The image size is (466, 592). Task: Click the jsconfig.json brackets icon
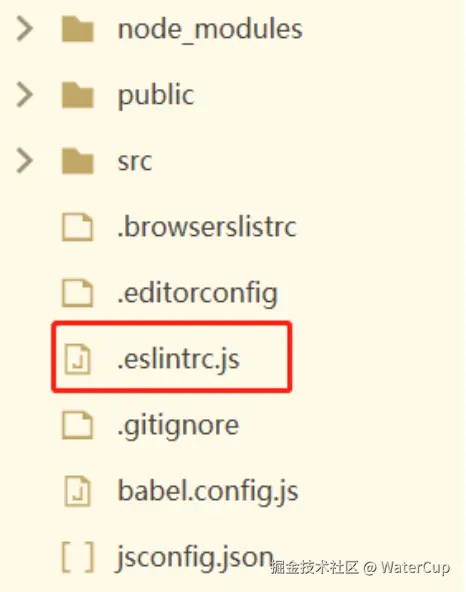tap(77, 557)
